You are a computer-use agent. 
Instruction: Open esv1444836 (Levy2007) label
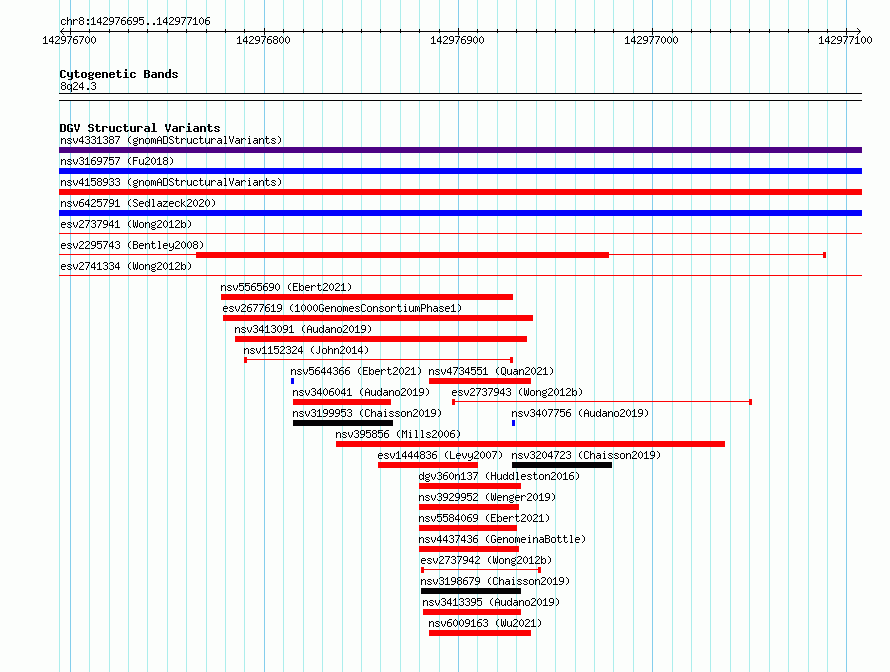pyautogui.click(x=440, y=455)
